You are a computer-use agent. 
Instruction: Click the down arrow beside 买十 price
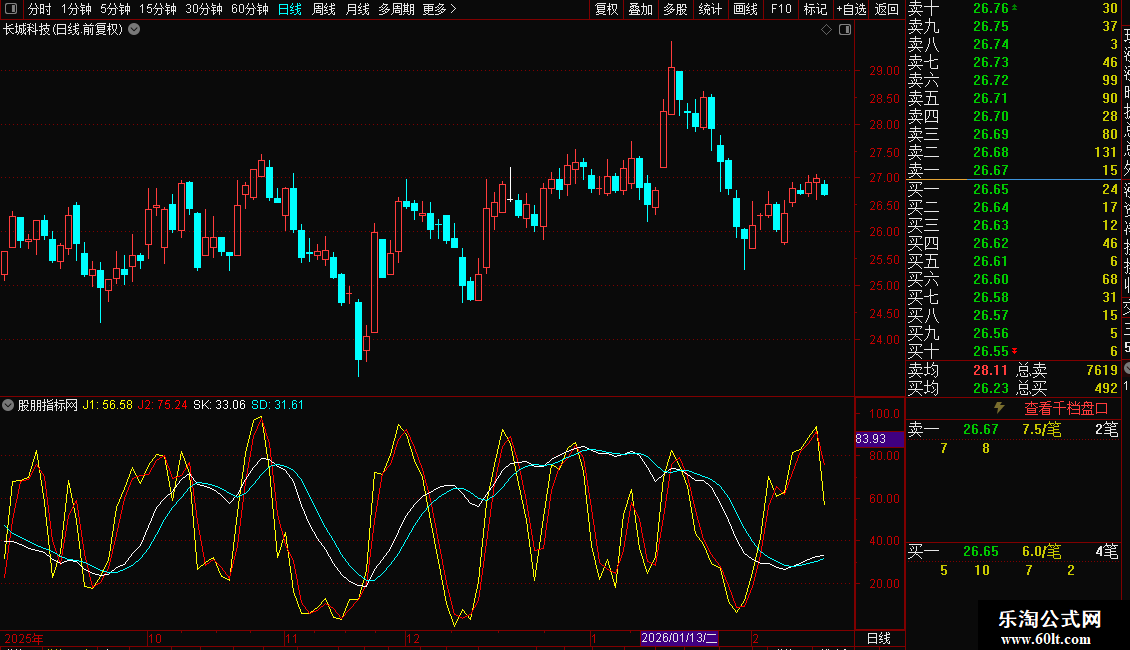point(1015,351)
